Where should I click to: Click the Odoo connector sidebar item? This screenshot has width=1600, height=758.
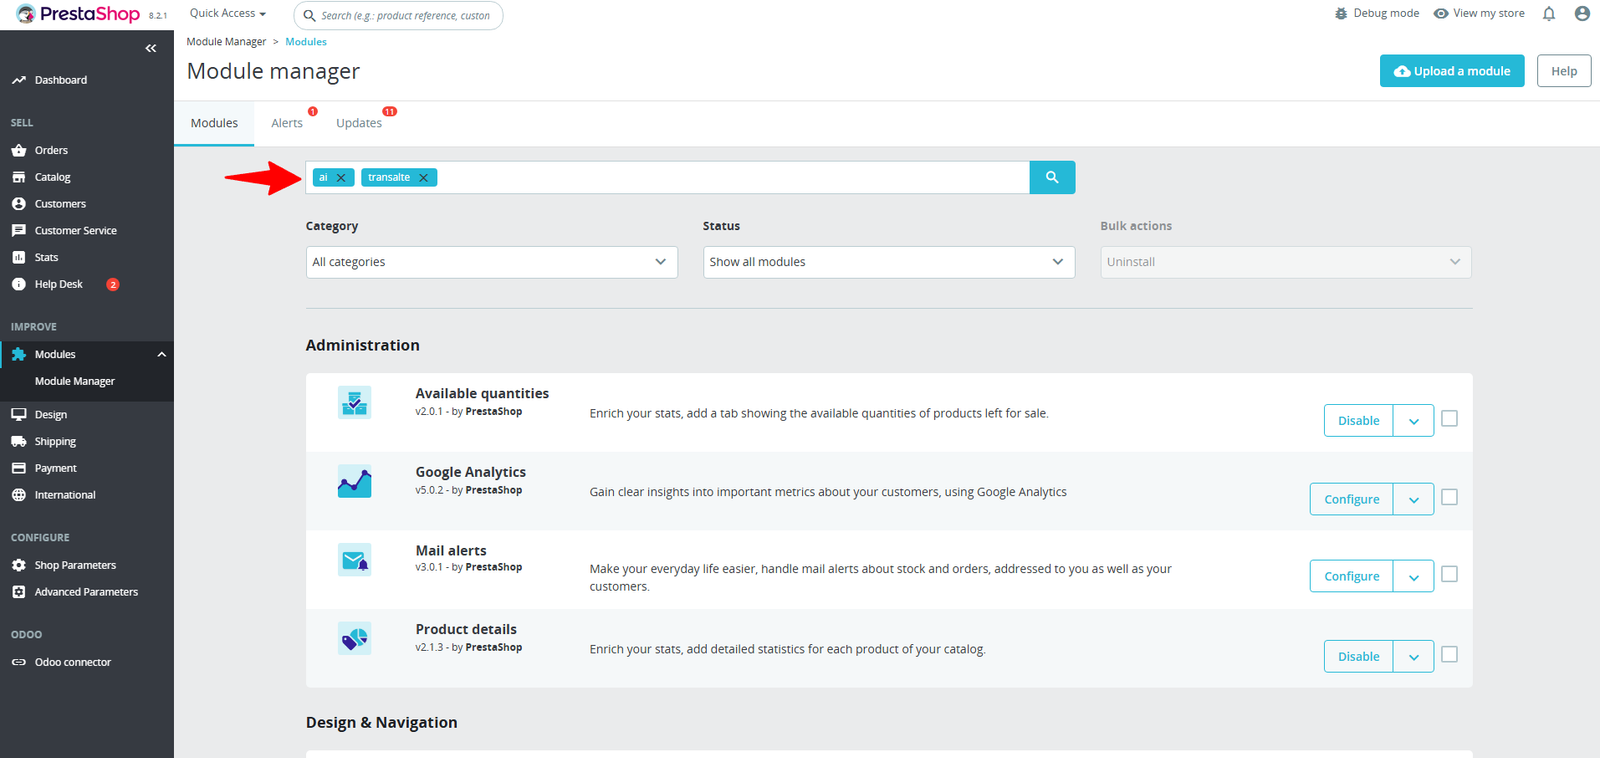coord(72,662)
